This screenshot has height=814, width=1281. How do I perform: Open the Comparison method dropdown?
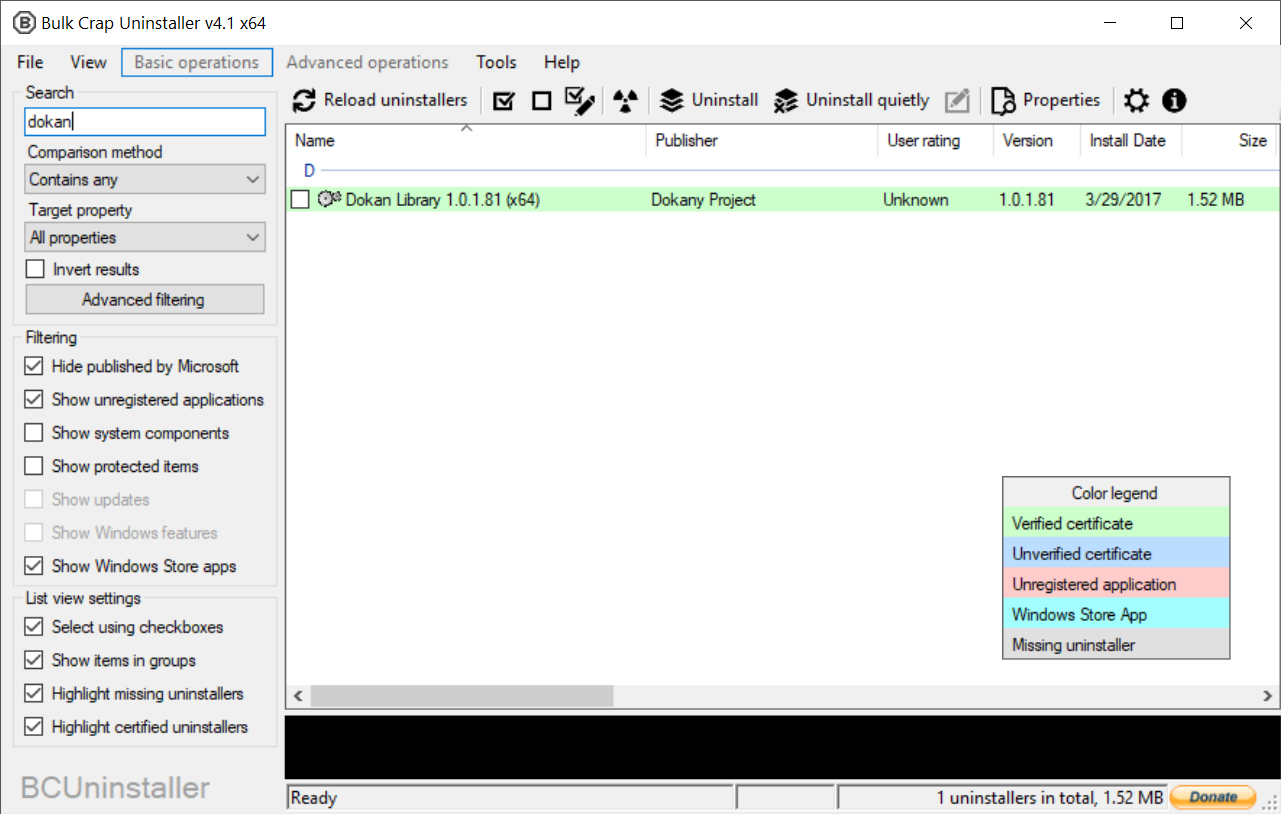coord(145,180)
